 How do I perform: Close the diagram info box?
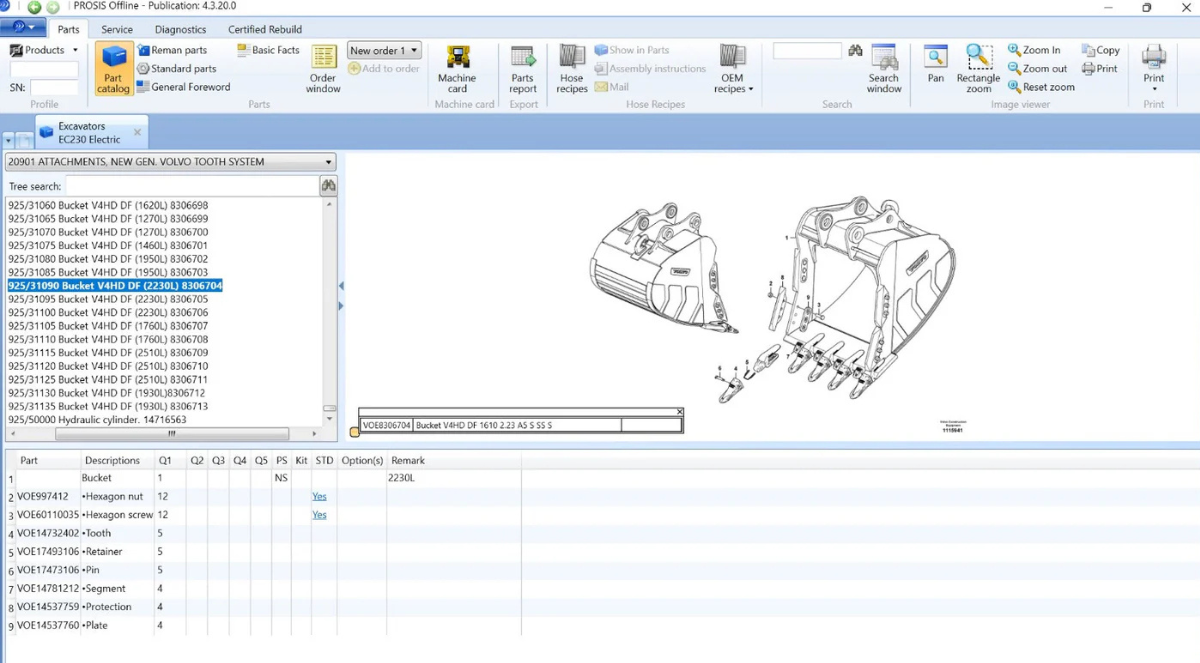click(x=679, y=412)
